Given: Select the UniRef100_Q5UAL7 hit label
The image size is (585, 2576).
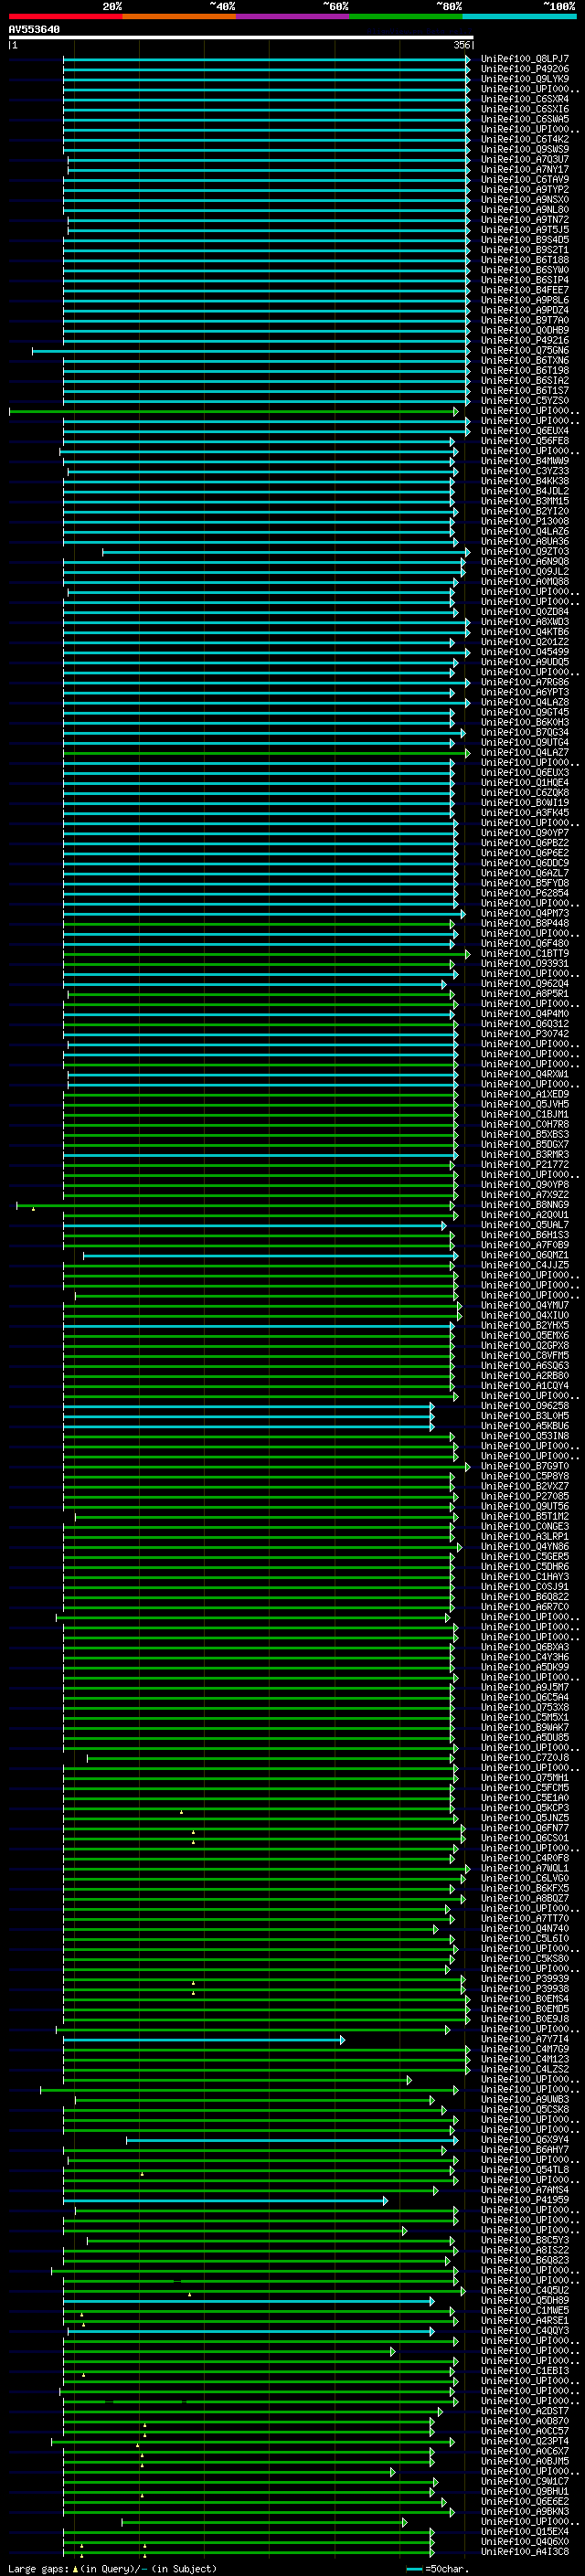Looking at the screenshot, I should click(x=525, y=1225).
